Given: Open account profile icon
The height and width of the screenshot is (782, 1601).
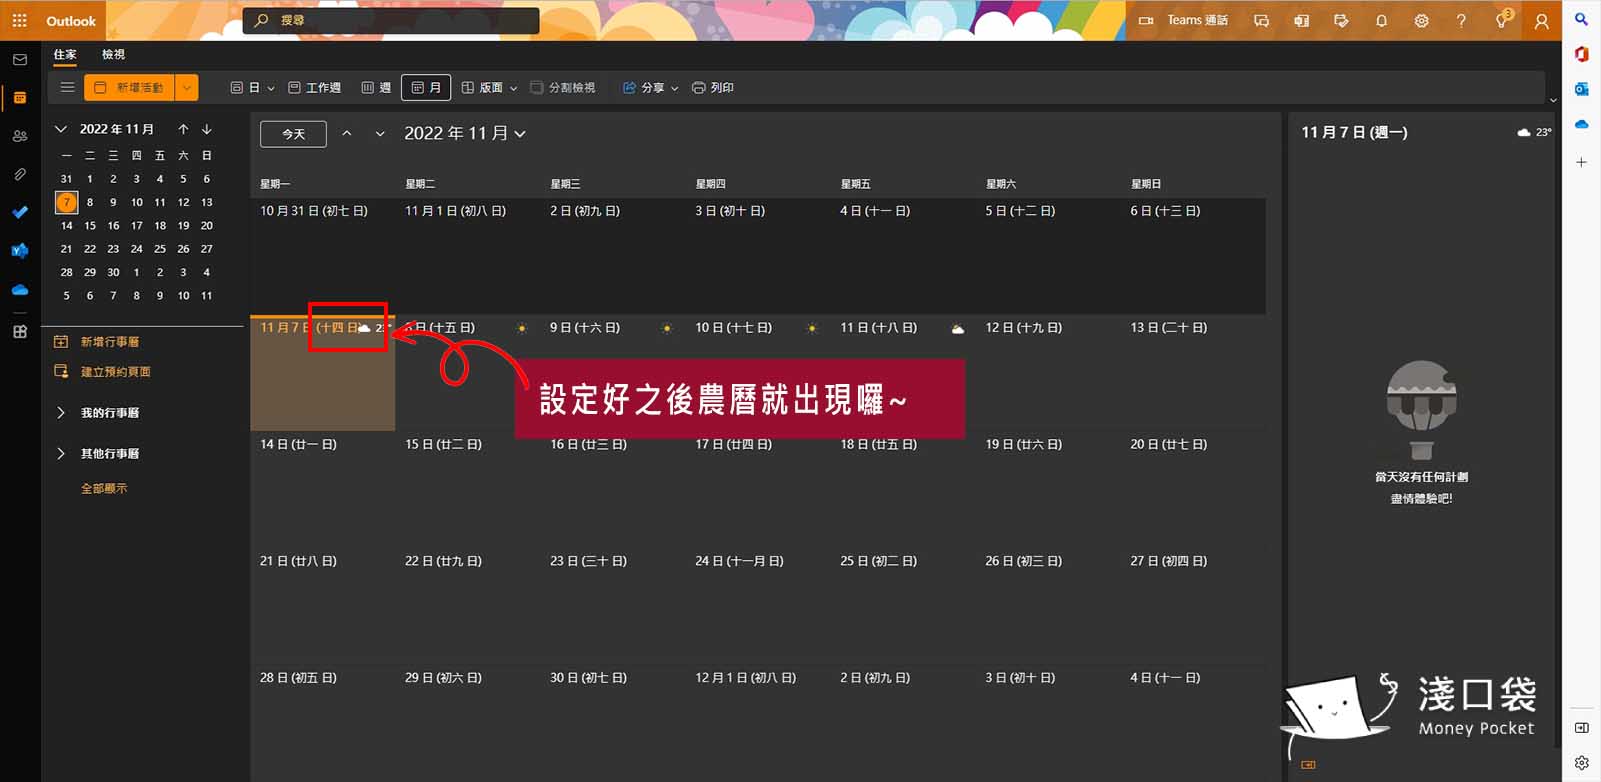Looking at the screenshot, I should tap(1541, 20).
